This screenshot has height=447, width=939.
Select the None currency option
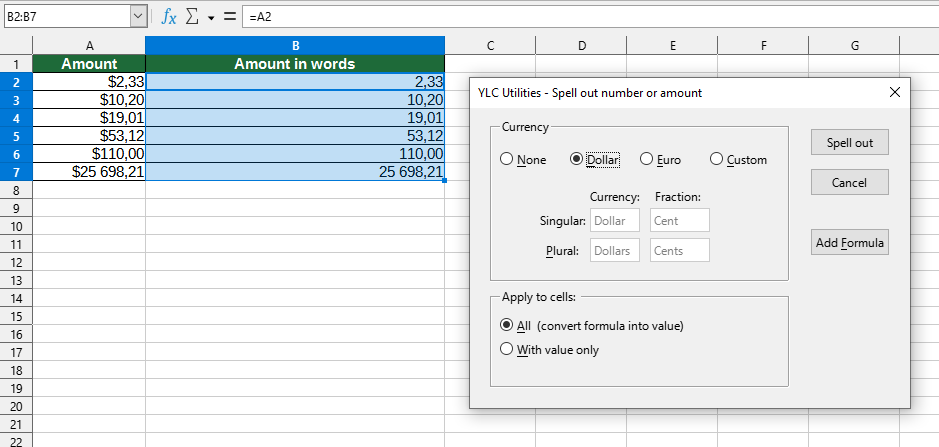point(523,159)
